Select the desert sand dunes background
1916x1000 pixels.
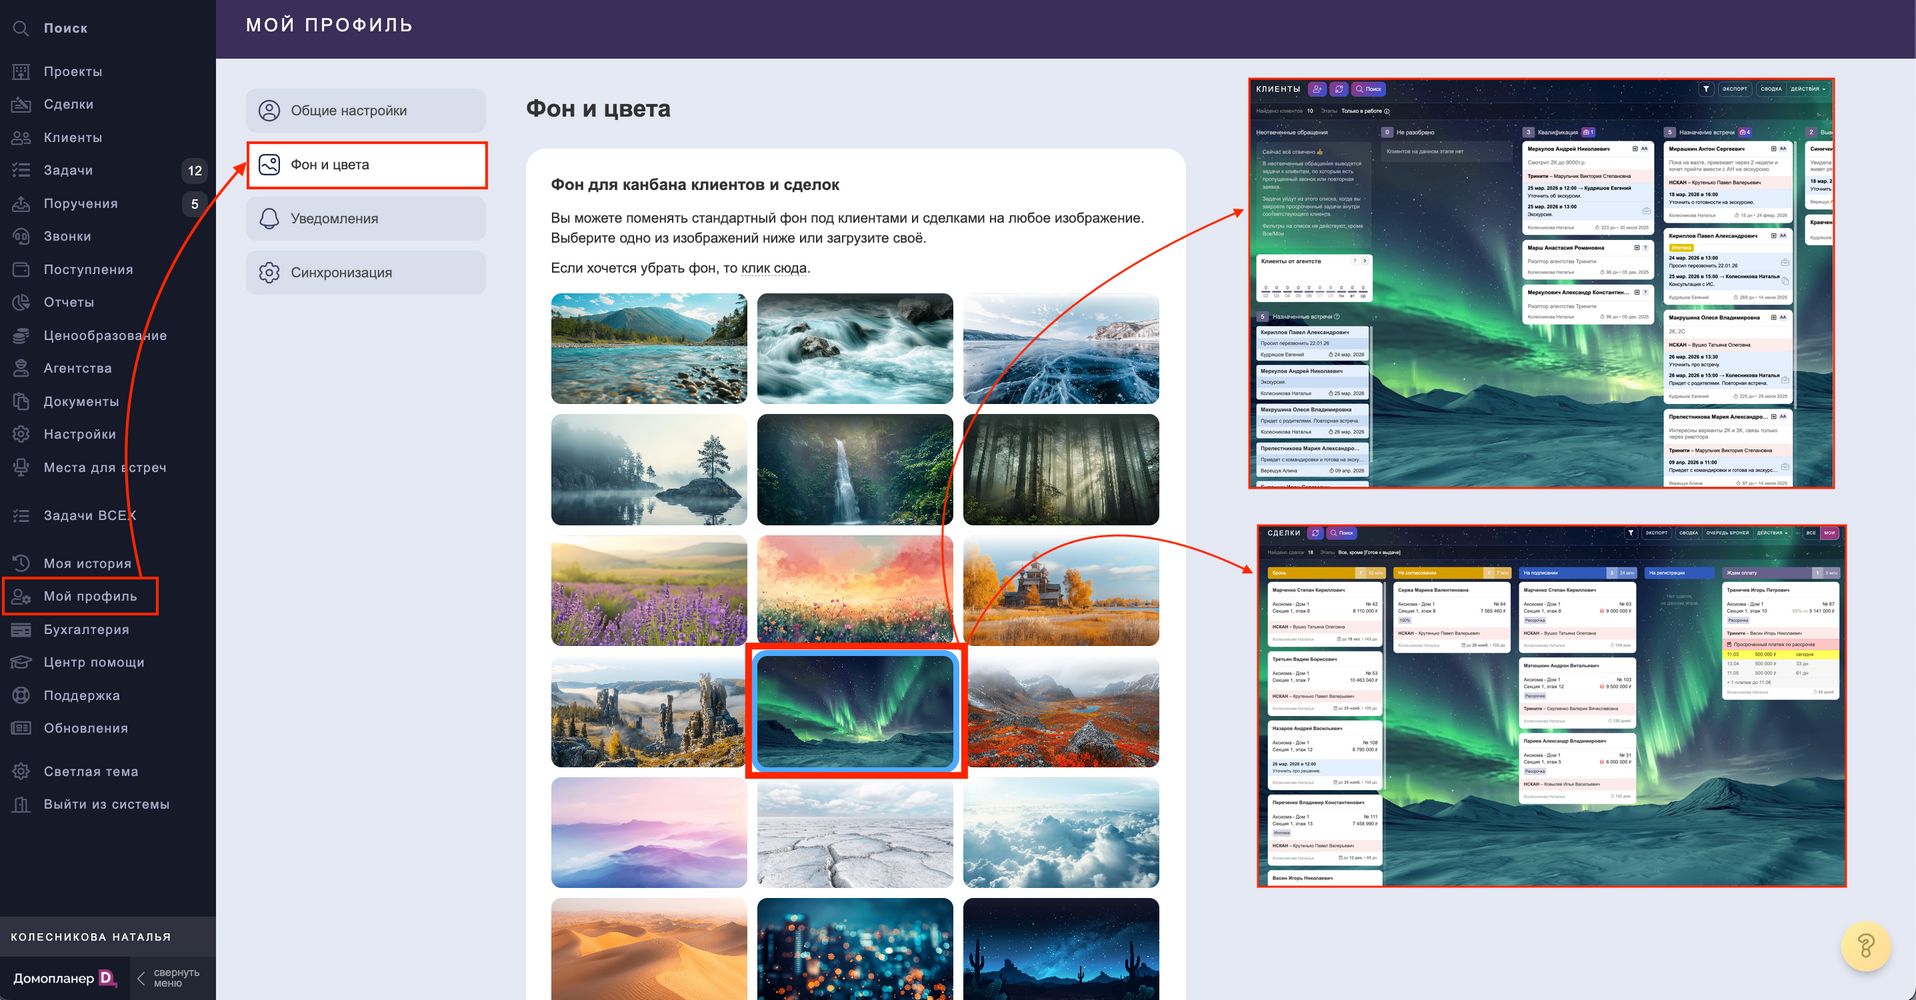tap(649, 948)
